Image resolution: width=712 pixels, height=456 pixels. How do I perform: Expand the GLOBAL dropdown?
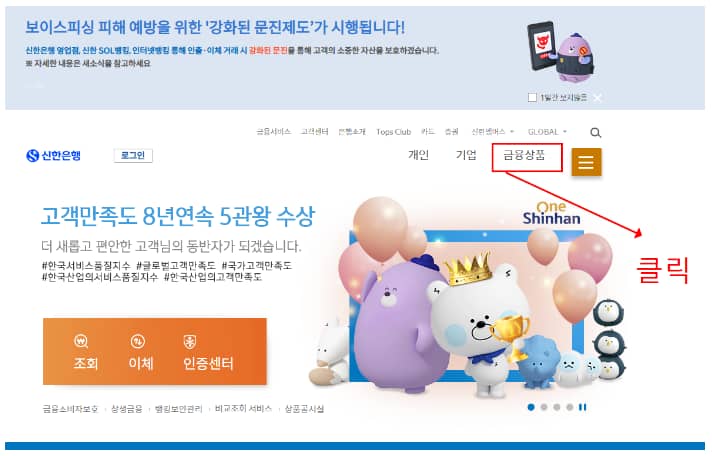(547, 132)
